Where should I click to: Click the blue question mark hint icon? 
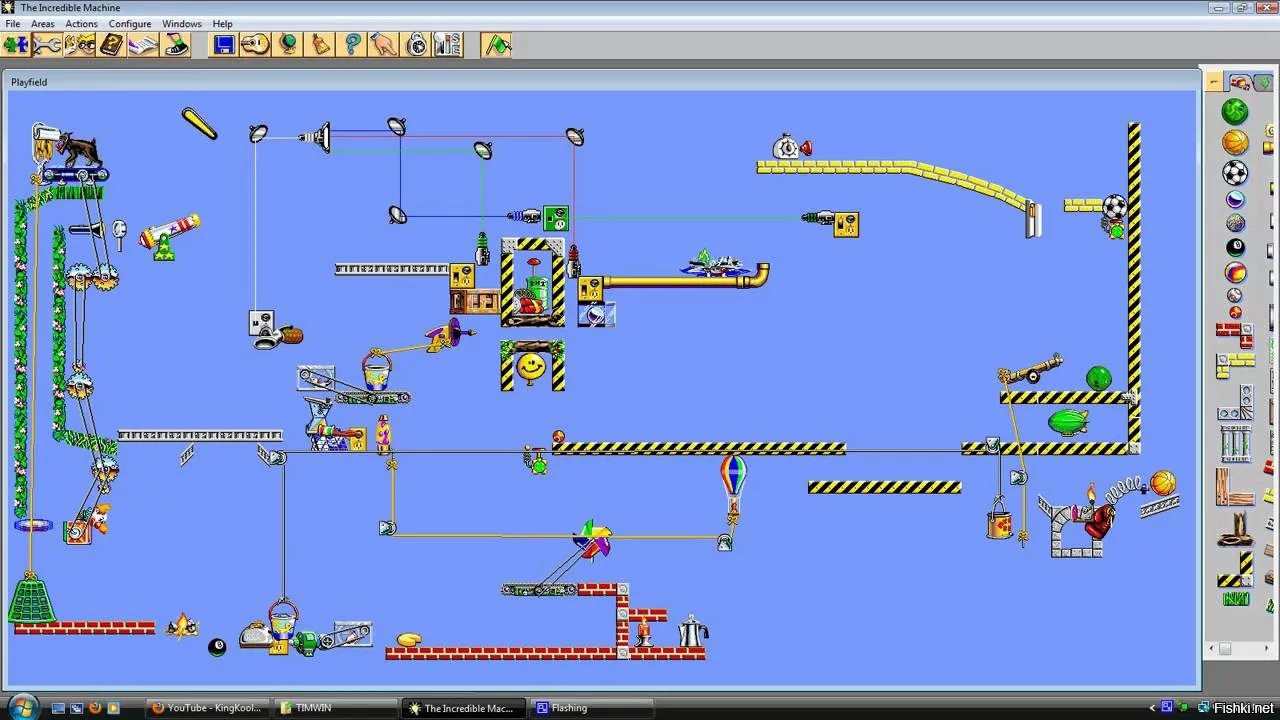click(352, 45)
